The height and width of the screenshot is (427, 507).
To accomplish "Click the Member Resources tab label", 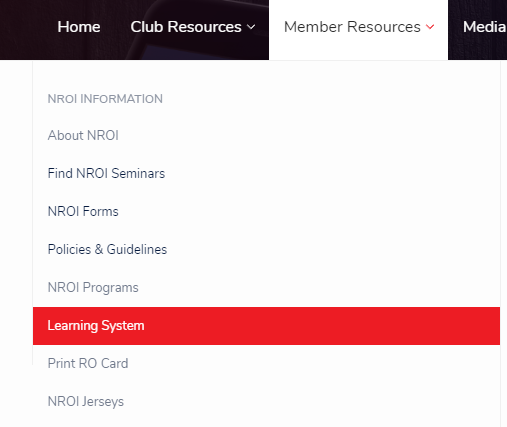I will pyautogui.click(x=352, y=27).
